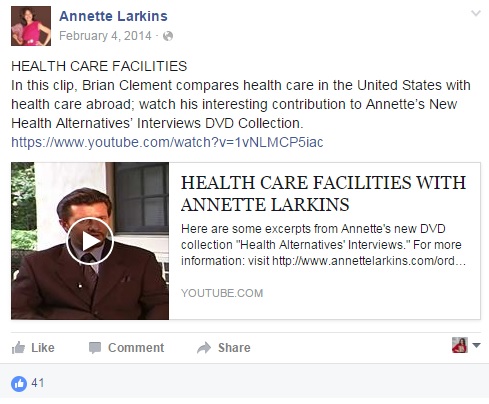Open post options chevron at top right
The height and width of the screenshot is (404, 489).
[476, 13]
